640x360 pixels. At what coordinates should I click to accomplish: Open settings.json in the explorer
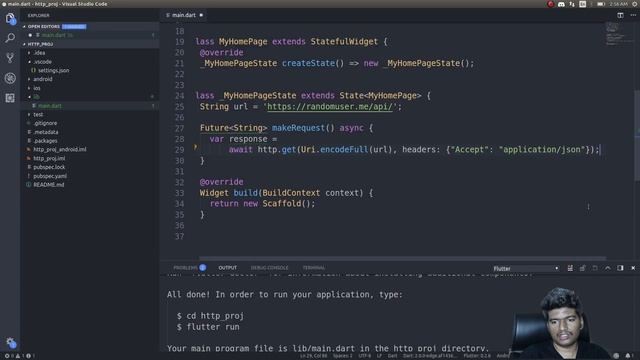click(x=53, y=71)
